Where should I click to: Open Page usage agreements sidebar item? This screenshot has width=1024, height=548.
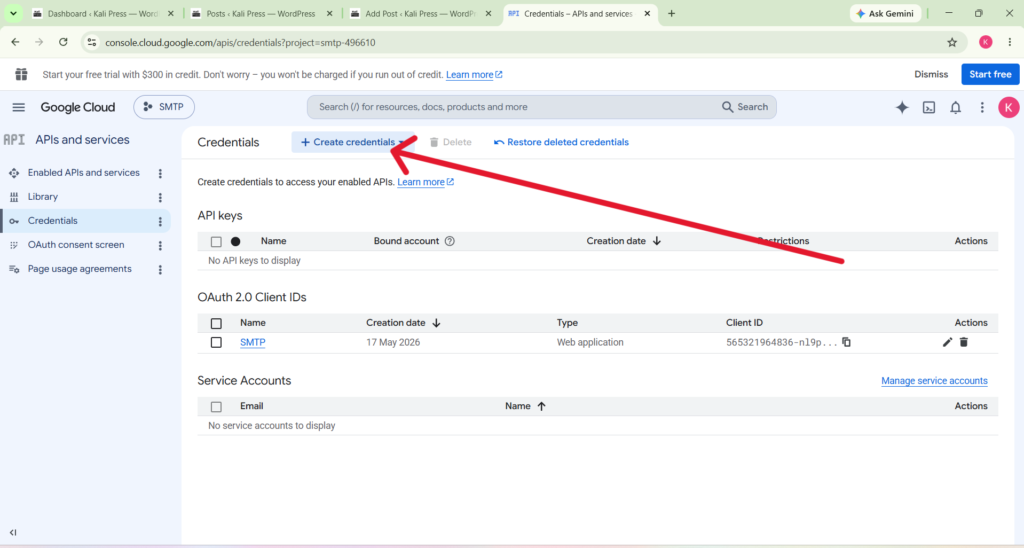pyautogui.click(x=79, y=269)
